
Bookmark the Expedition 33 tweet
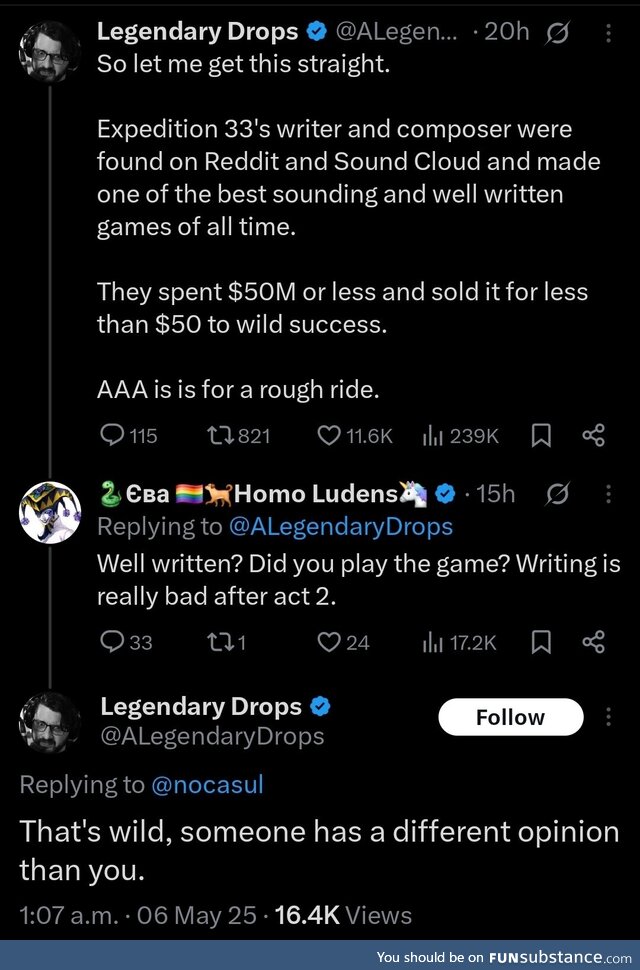click(x=541, y=435)
